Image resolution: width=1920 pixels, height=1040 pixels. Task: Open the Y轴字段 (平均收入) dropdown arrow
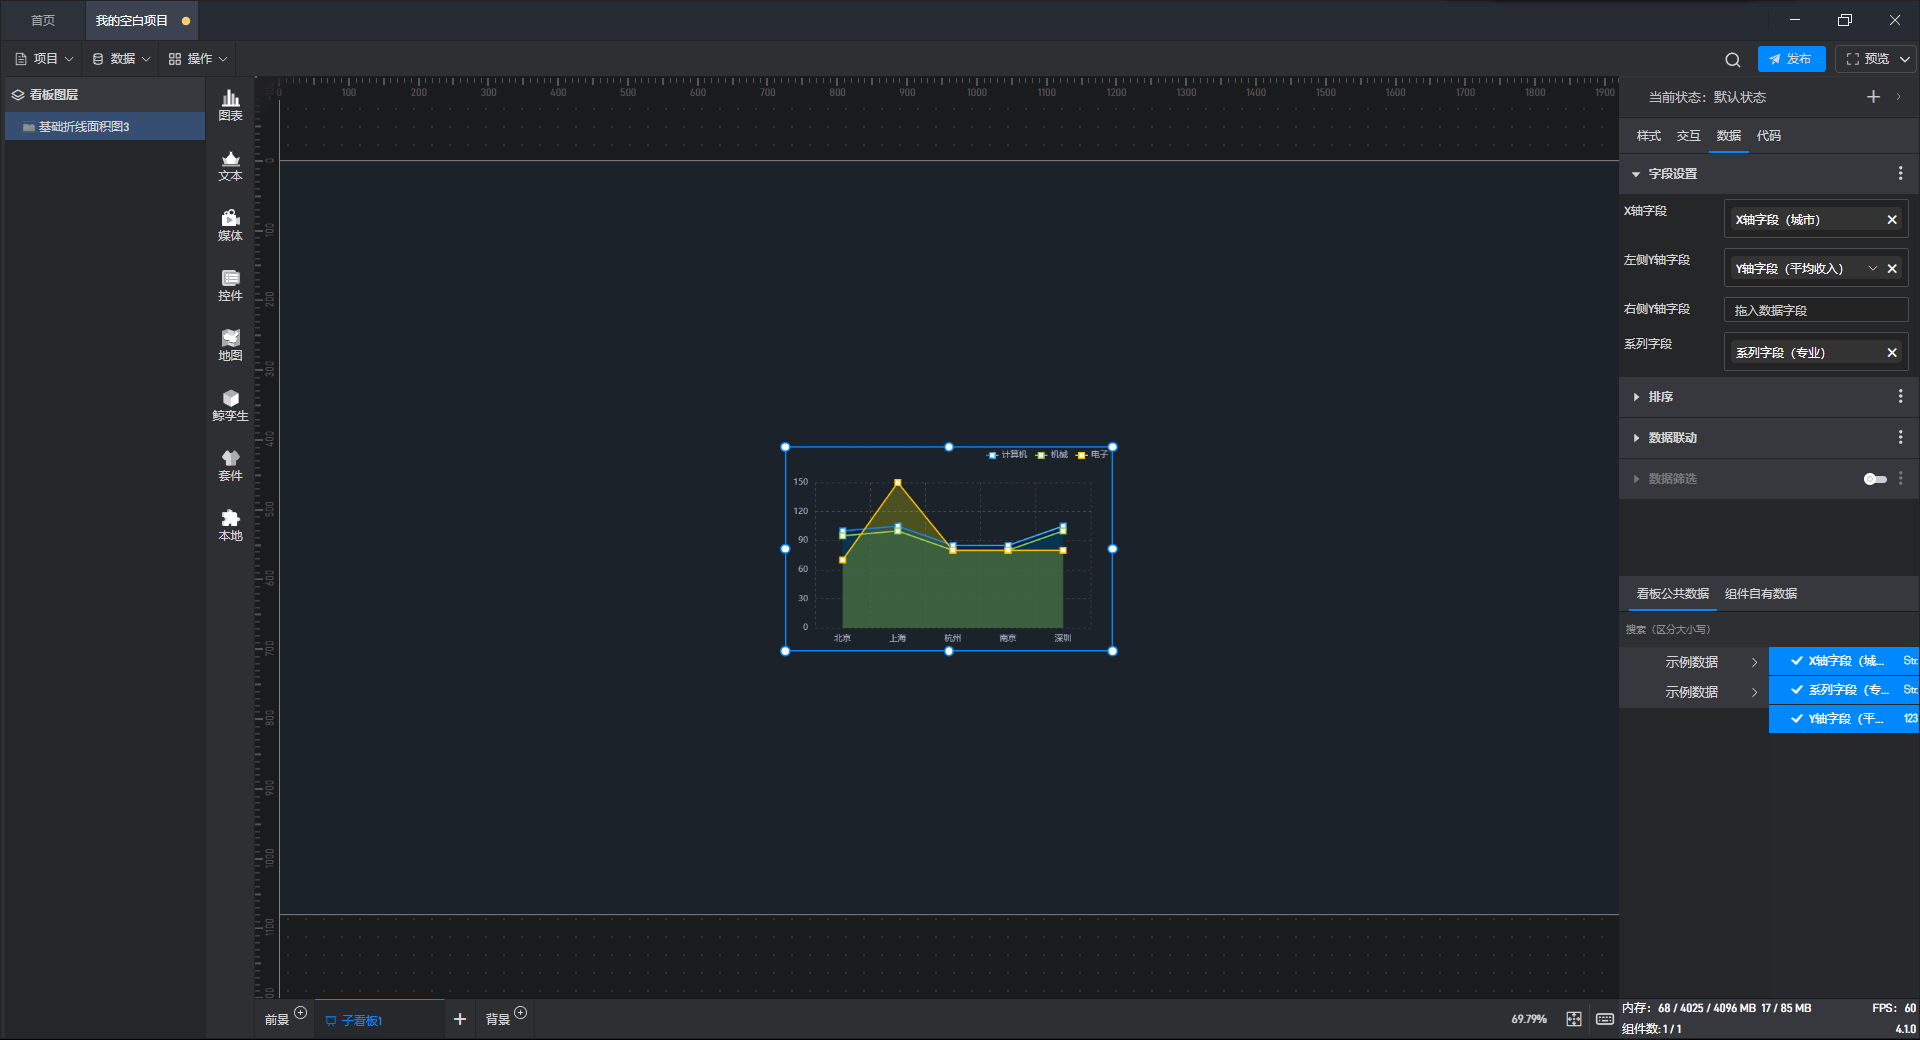point(1872,268)
